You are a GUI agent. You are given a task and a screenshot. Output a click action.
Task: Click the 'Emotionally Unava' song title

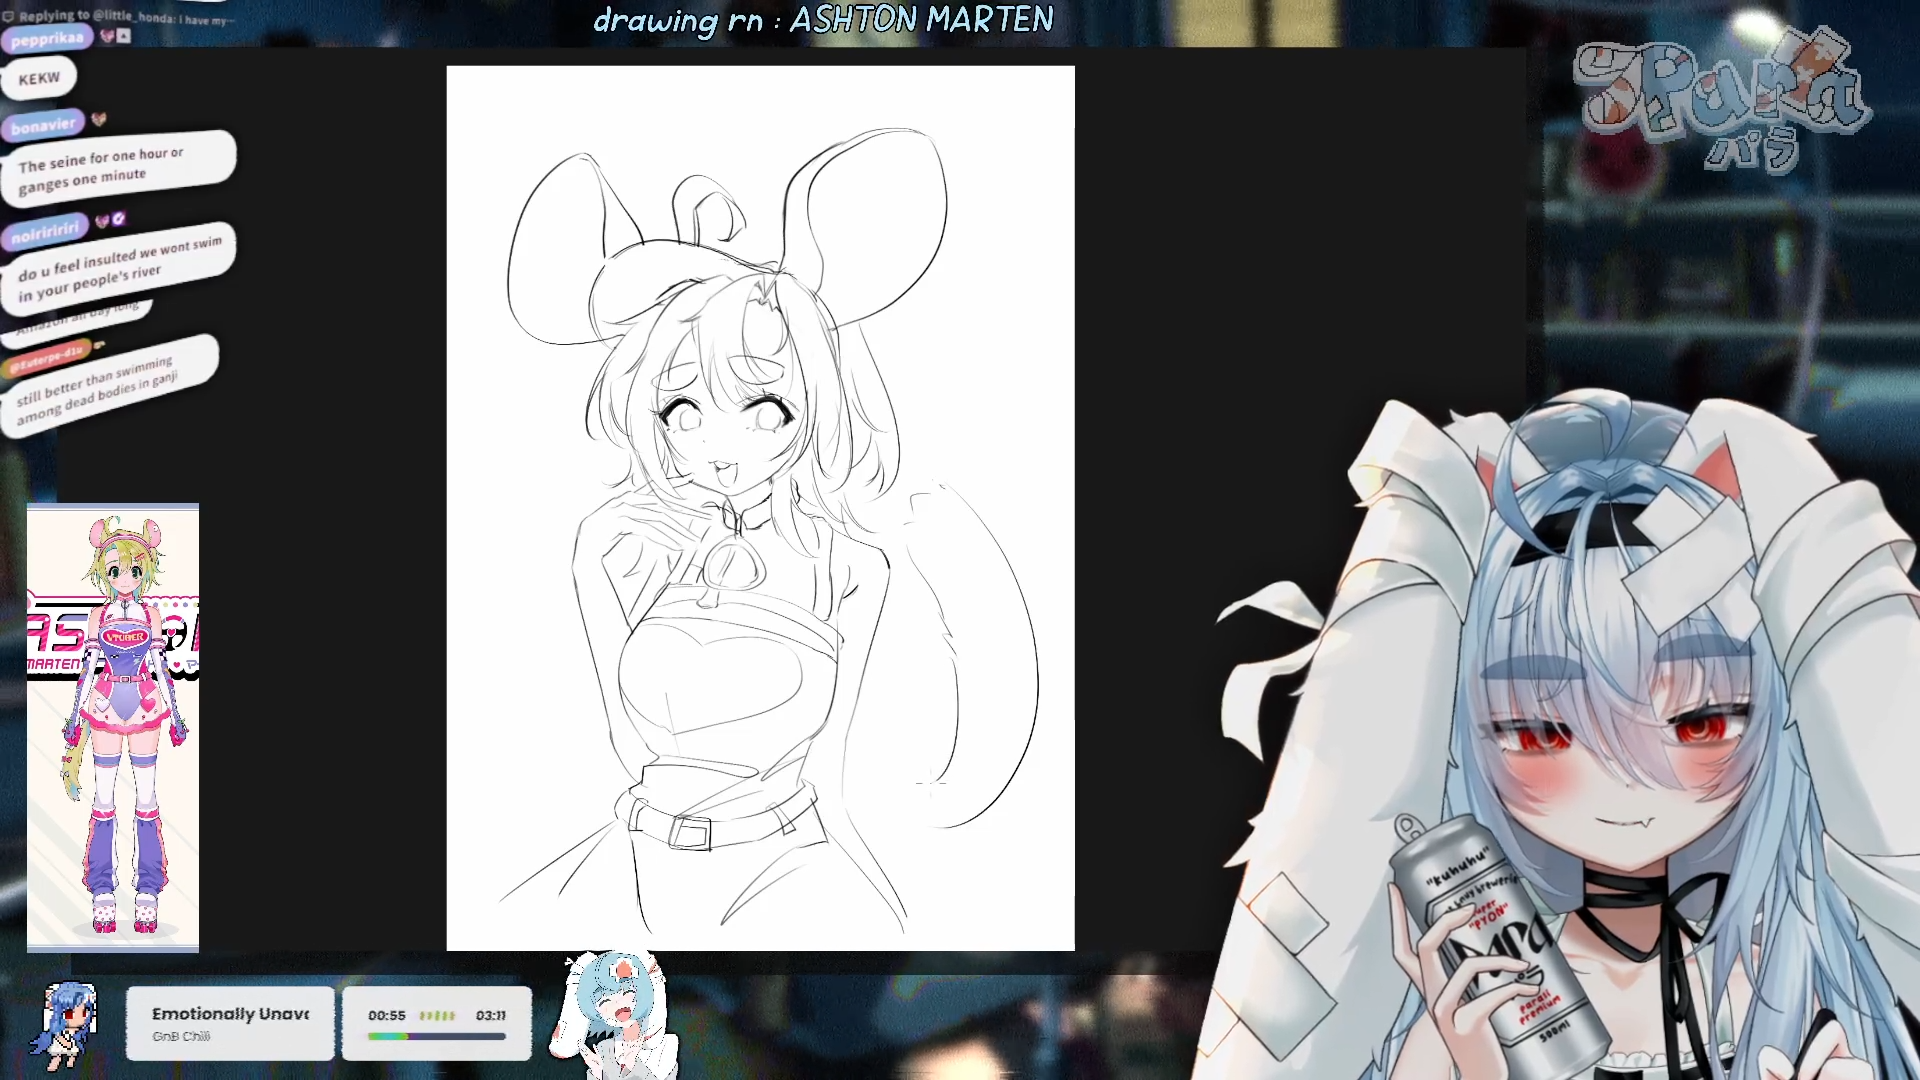click(x=230, y=1014)
